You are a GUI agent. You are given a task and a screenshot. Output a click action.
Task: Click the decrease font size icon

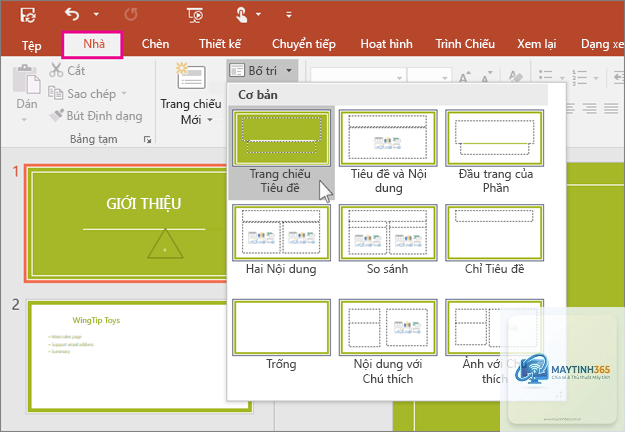pos(487,76)
